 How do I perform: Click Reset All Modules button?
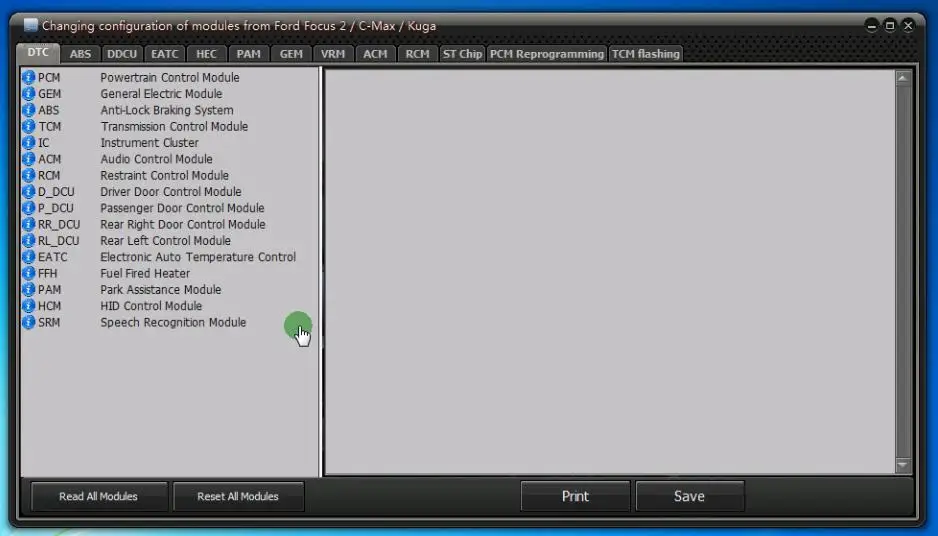[238, 497]
